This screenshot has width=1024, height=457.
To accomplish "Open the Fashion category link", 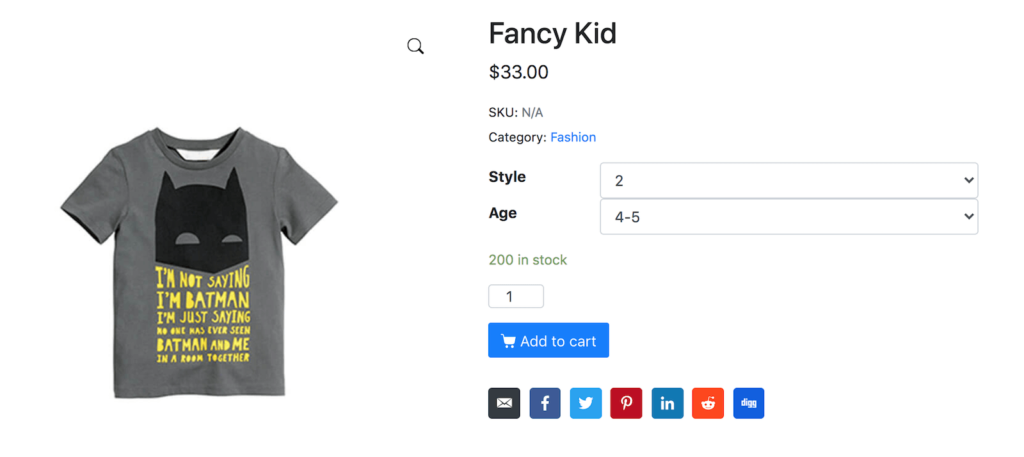I will coord(573,137).
